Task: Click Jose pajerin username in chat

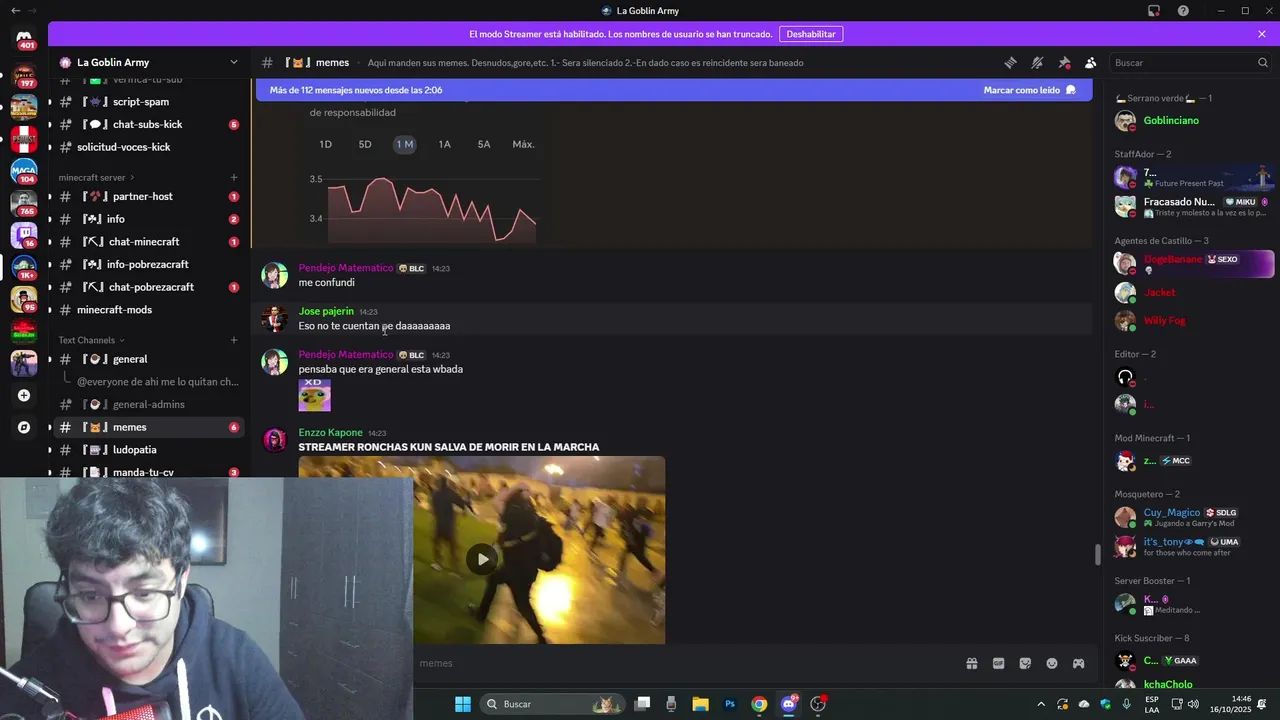Action: click(x=326, y=311)
